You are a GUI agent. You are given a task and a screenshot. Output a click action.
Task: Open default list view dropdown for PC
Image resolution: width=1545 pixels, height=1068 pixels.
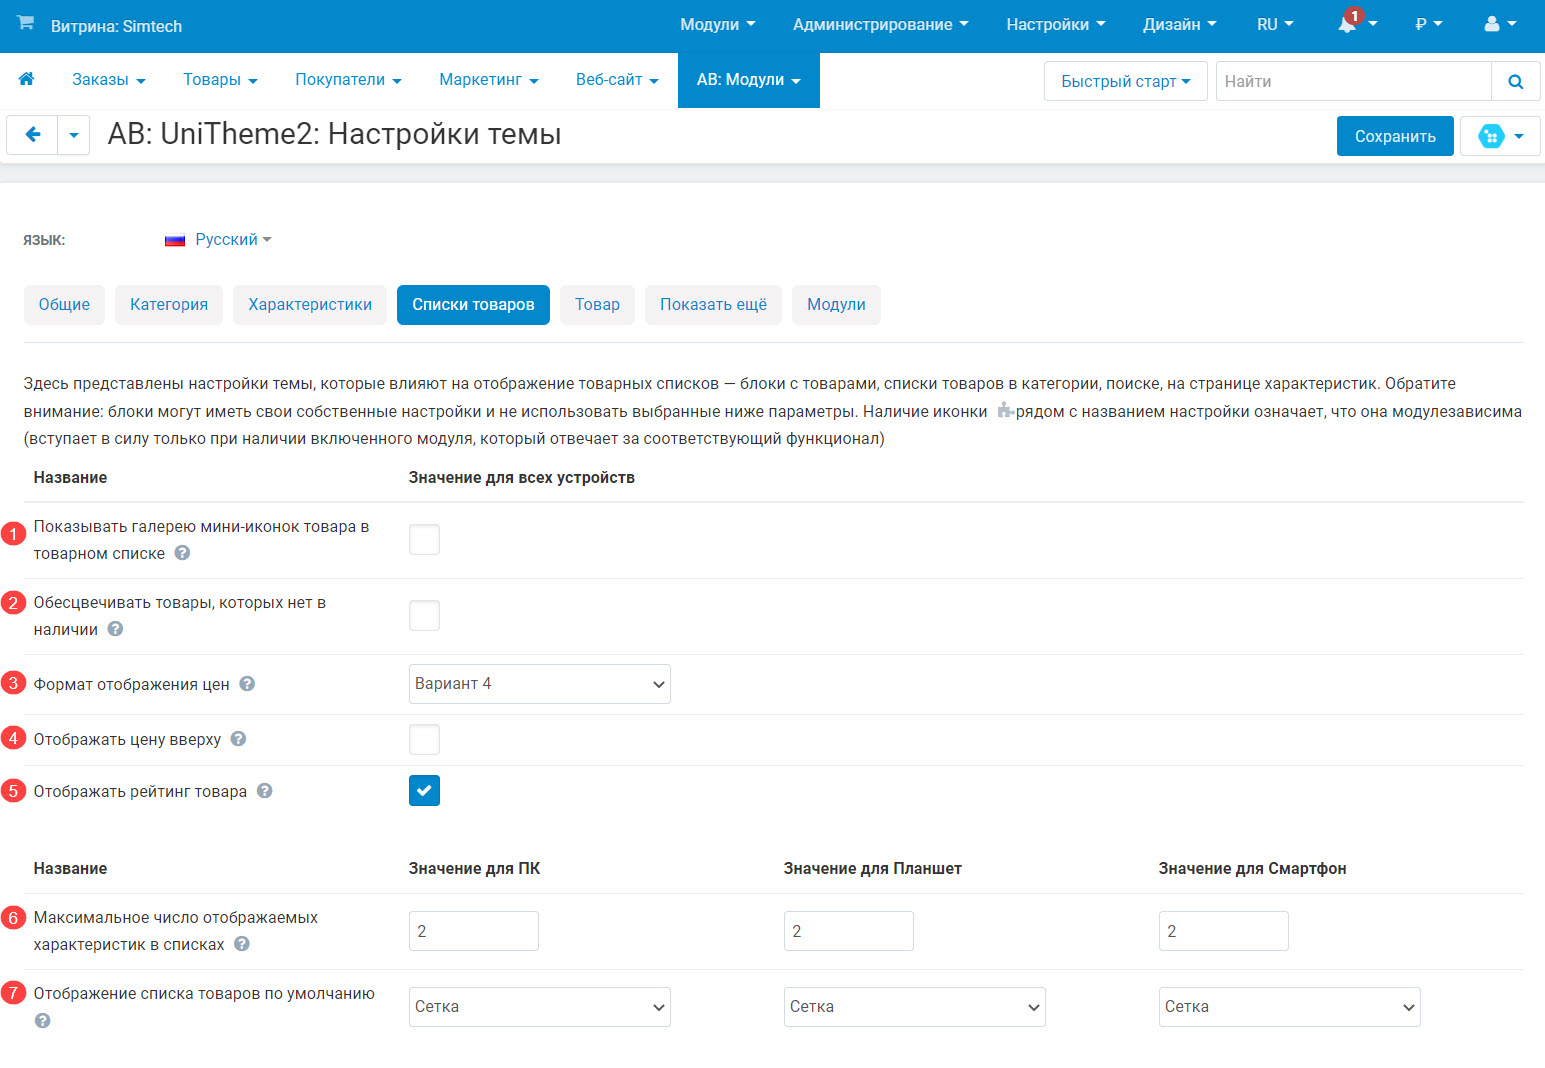(540, 1007)
